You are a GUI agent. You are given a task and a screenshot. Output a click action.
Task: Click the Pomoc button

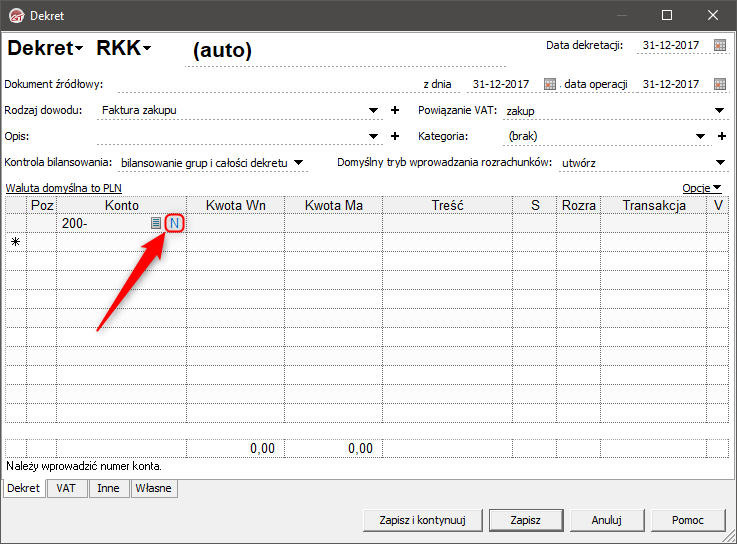tap(688, 520)
